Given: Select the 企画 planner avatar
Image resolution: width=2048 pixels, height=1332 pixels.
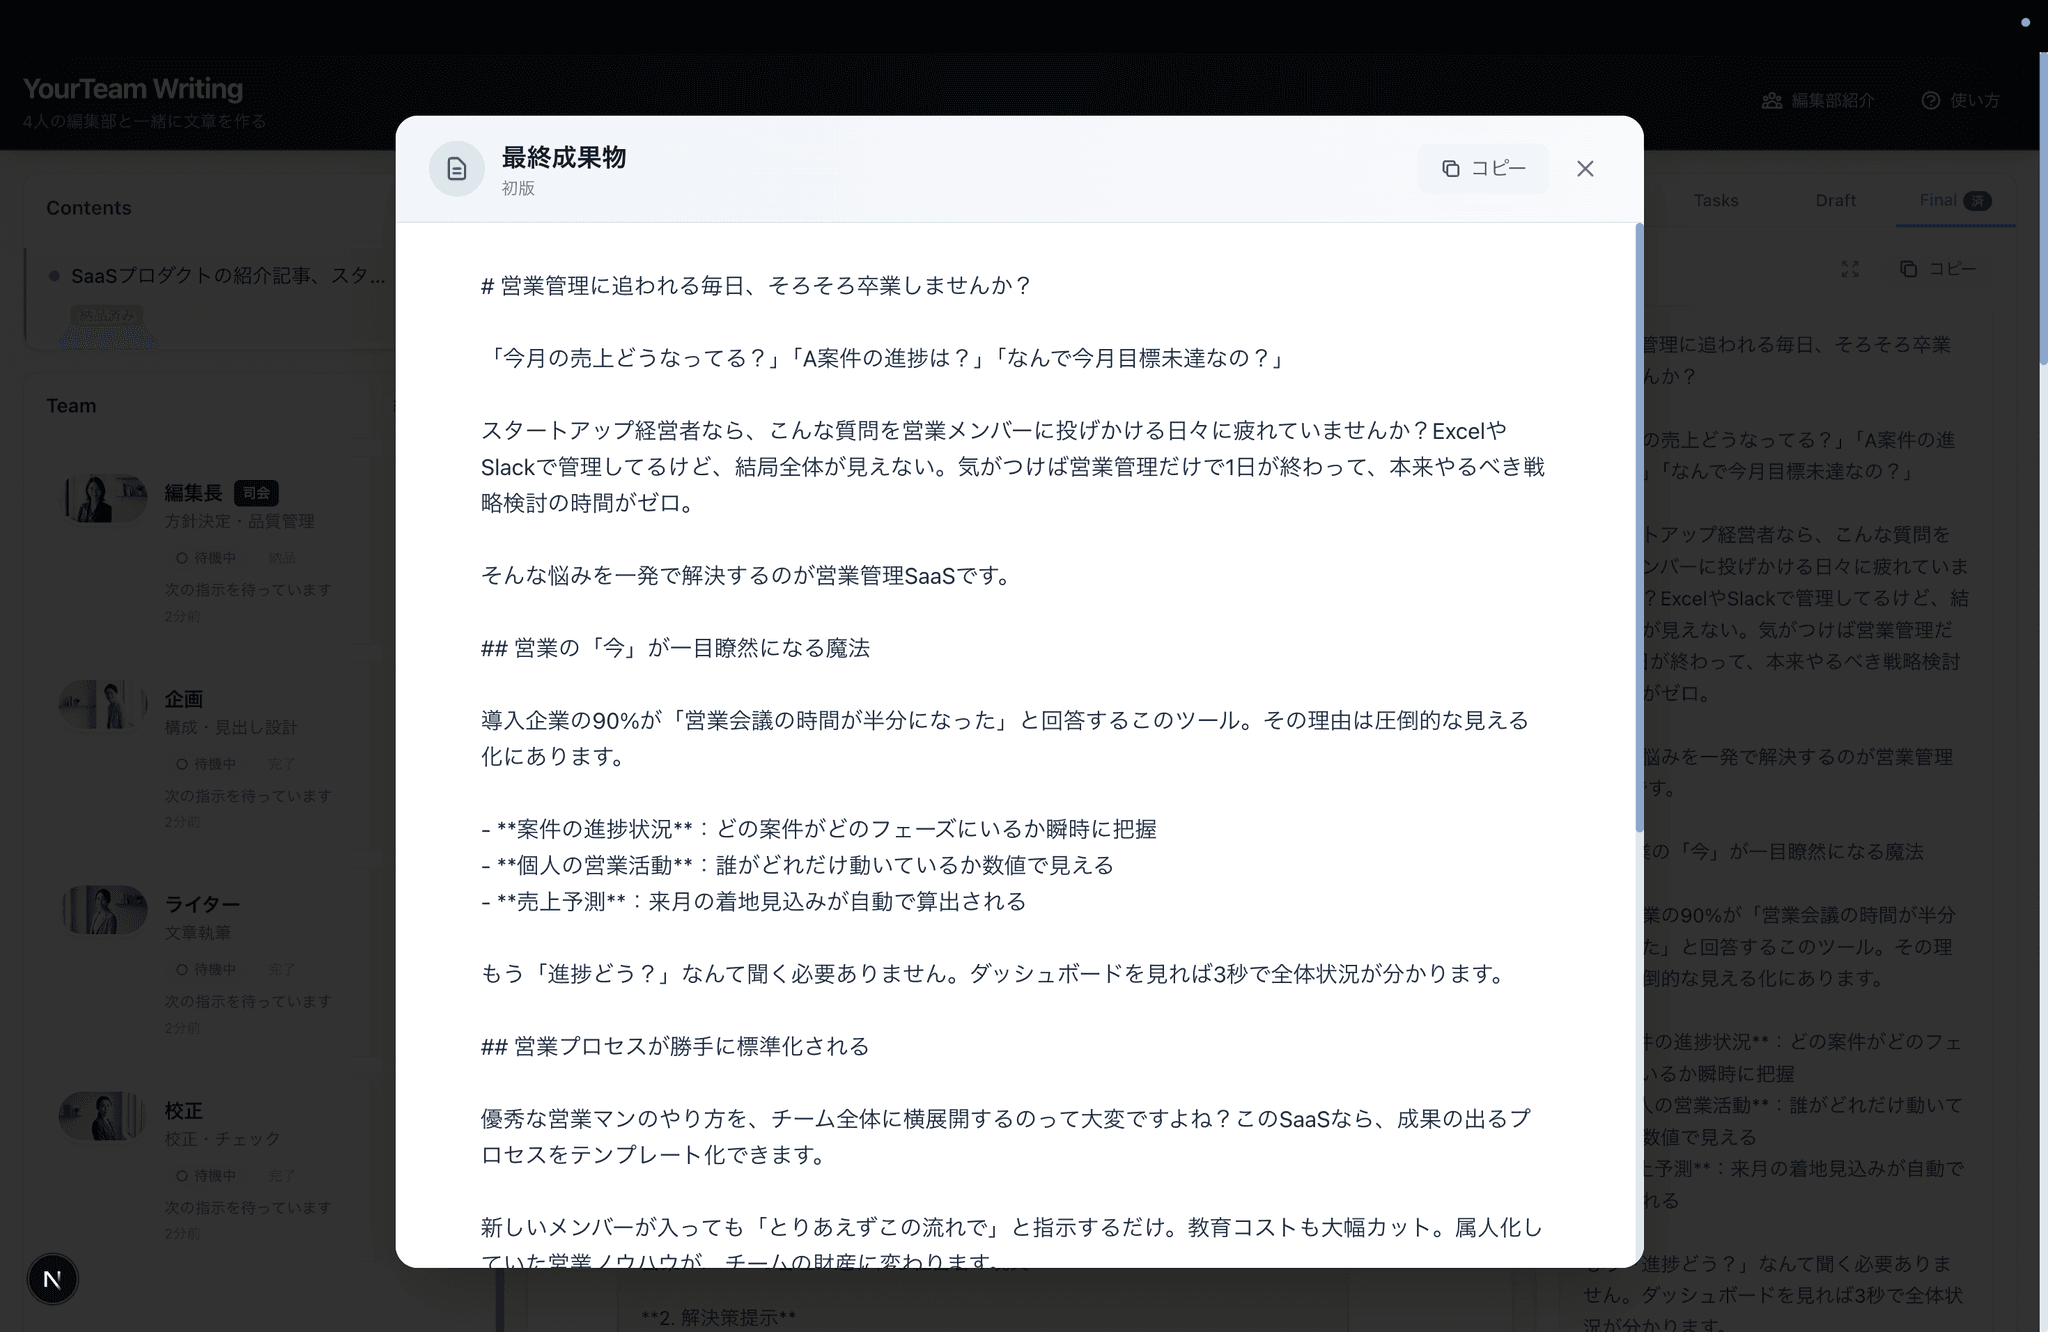Looking at the screenshot, I should point(103,704).
